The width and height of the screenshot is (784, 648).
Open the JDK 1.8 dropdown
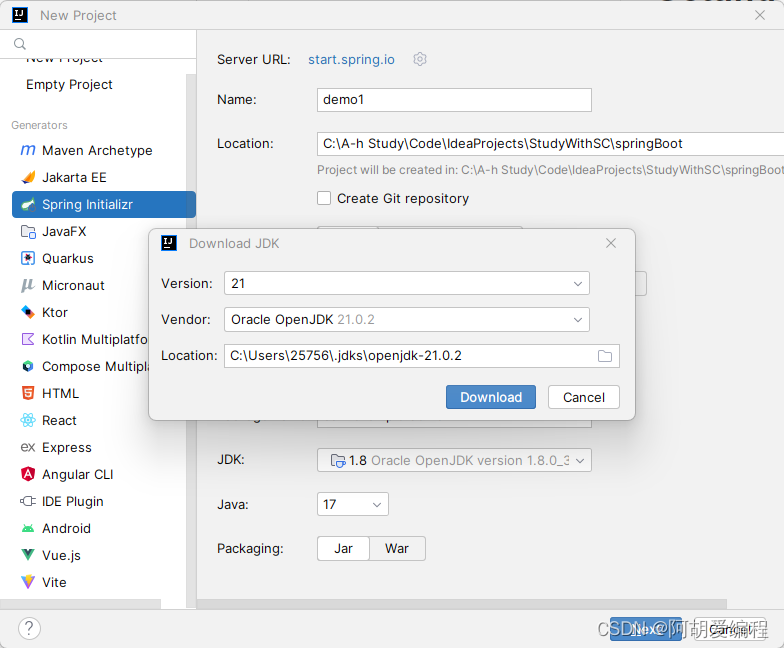click(454, 460)
